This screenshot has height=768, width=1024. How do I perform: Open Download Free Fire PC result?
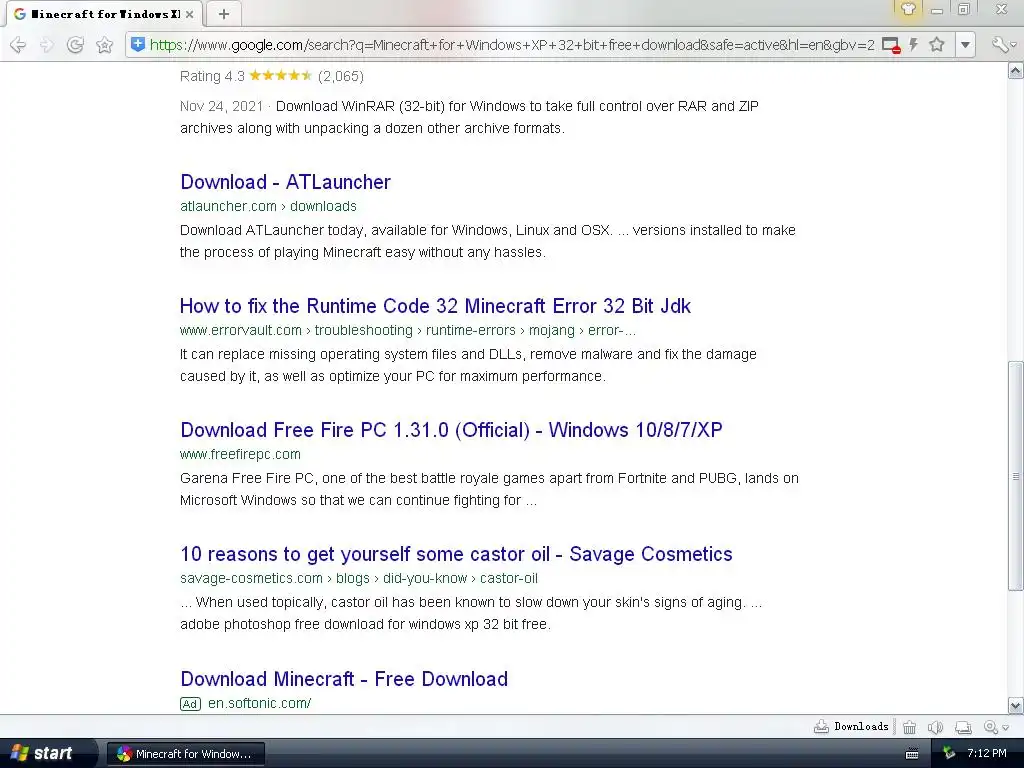(451, 430)
